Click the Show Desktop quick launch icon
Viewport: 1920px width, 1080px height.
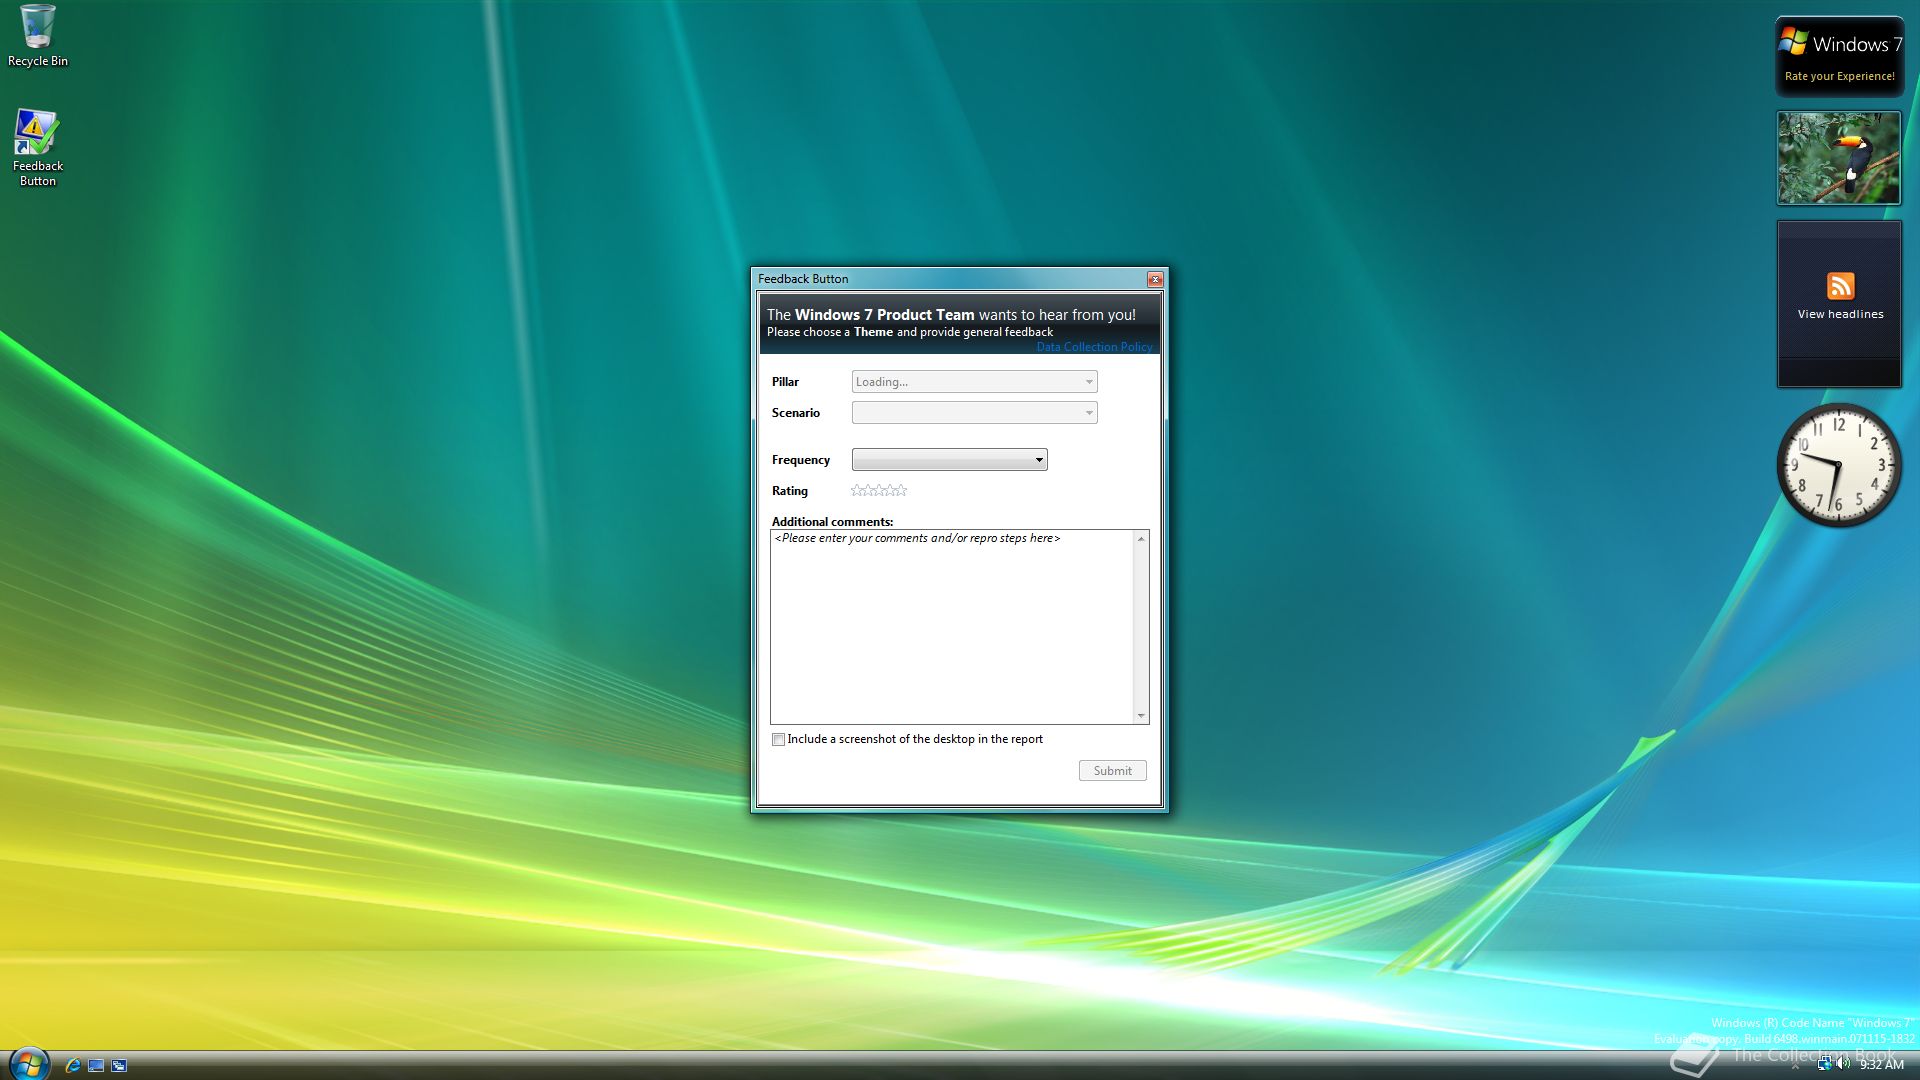(x=96, y=1065)
